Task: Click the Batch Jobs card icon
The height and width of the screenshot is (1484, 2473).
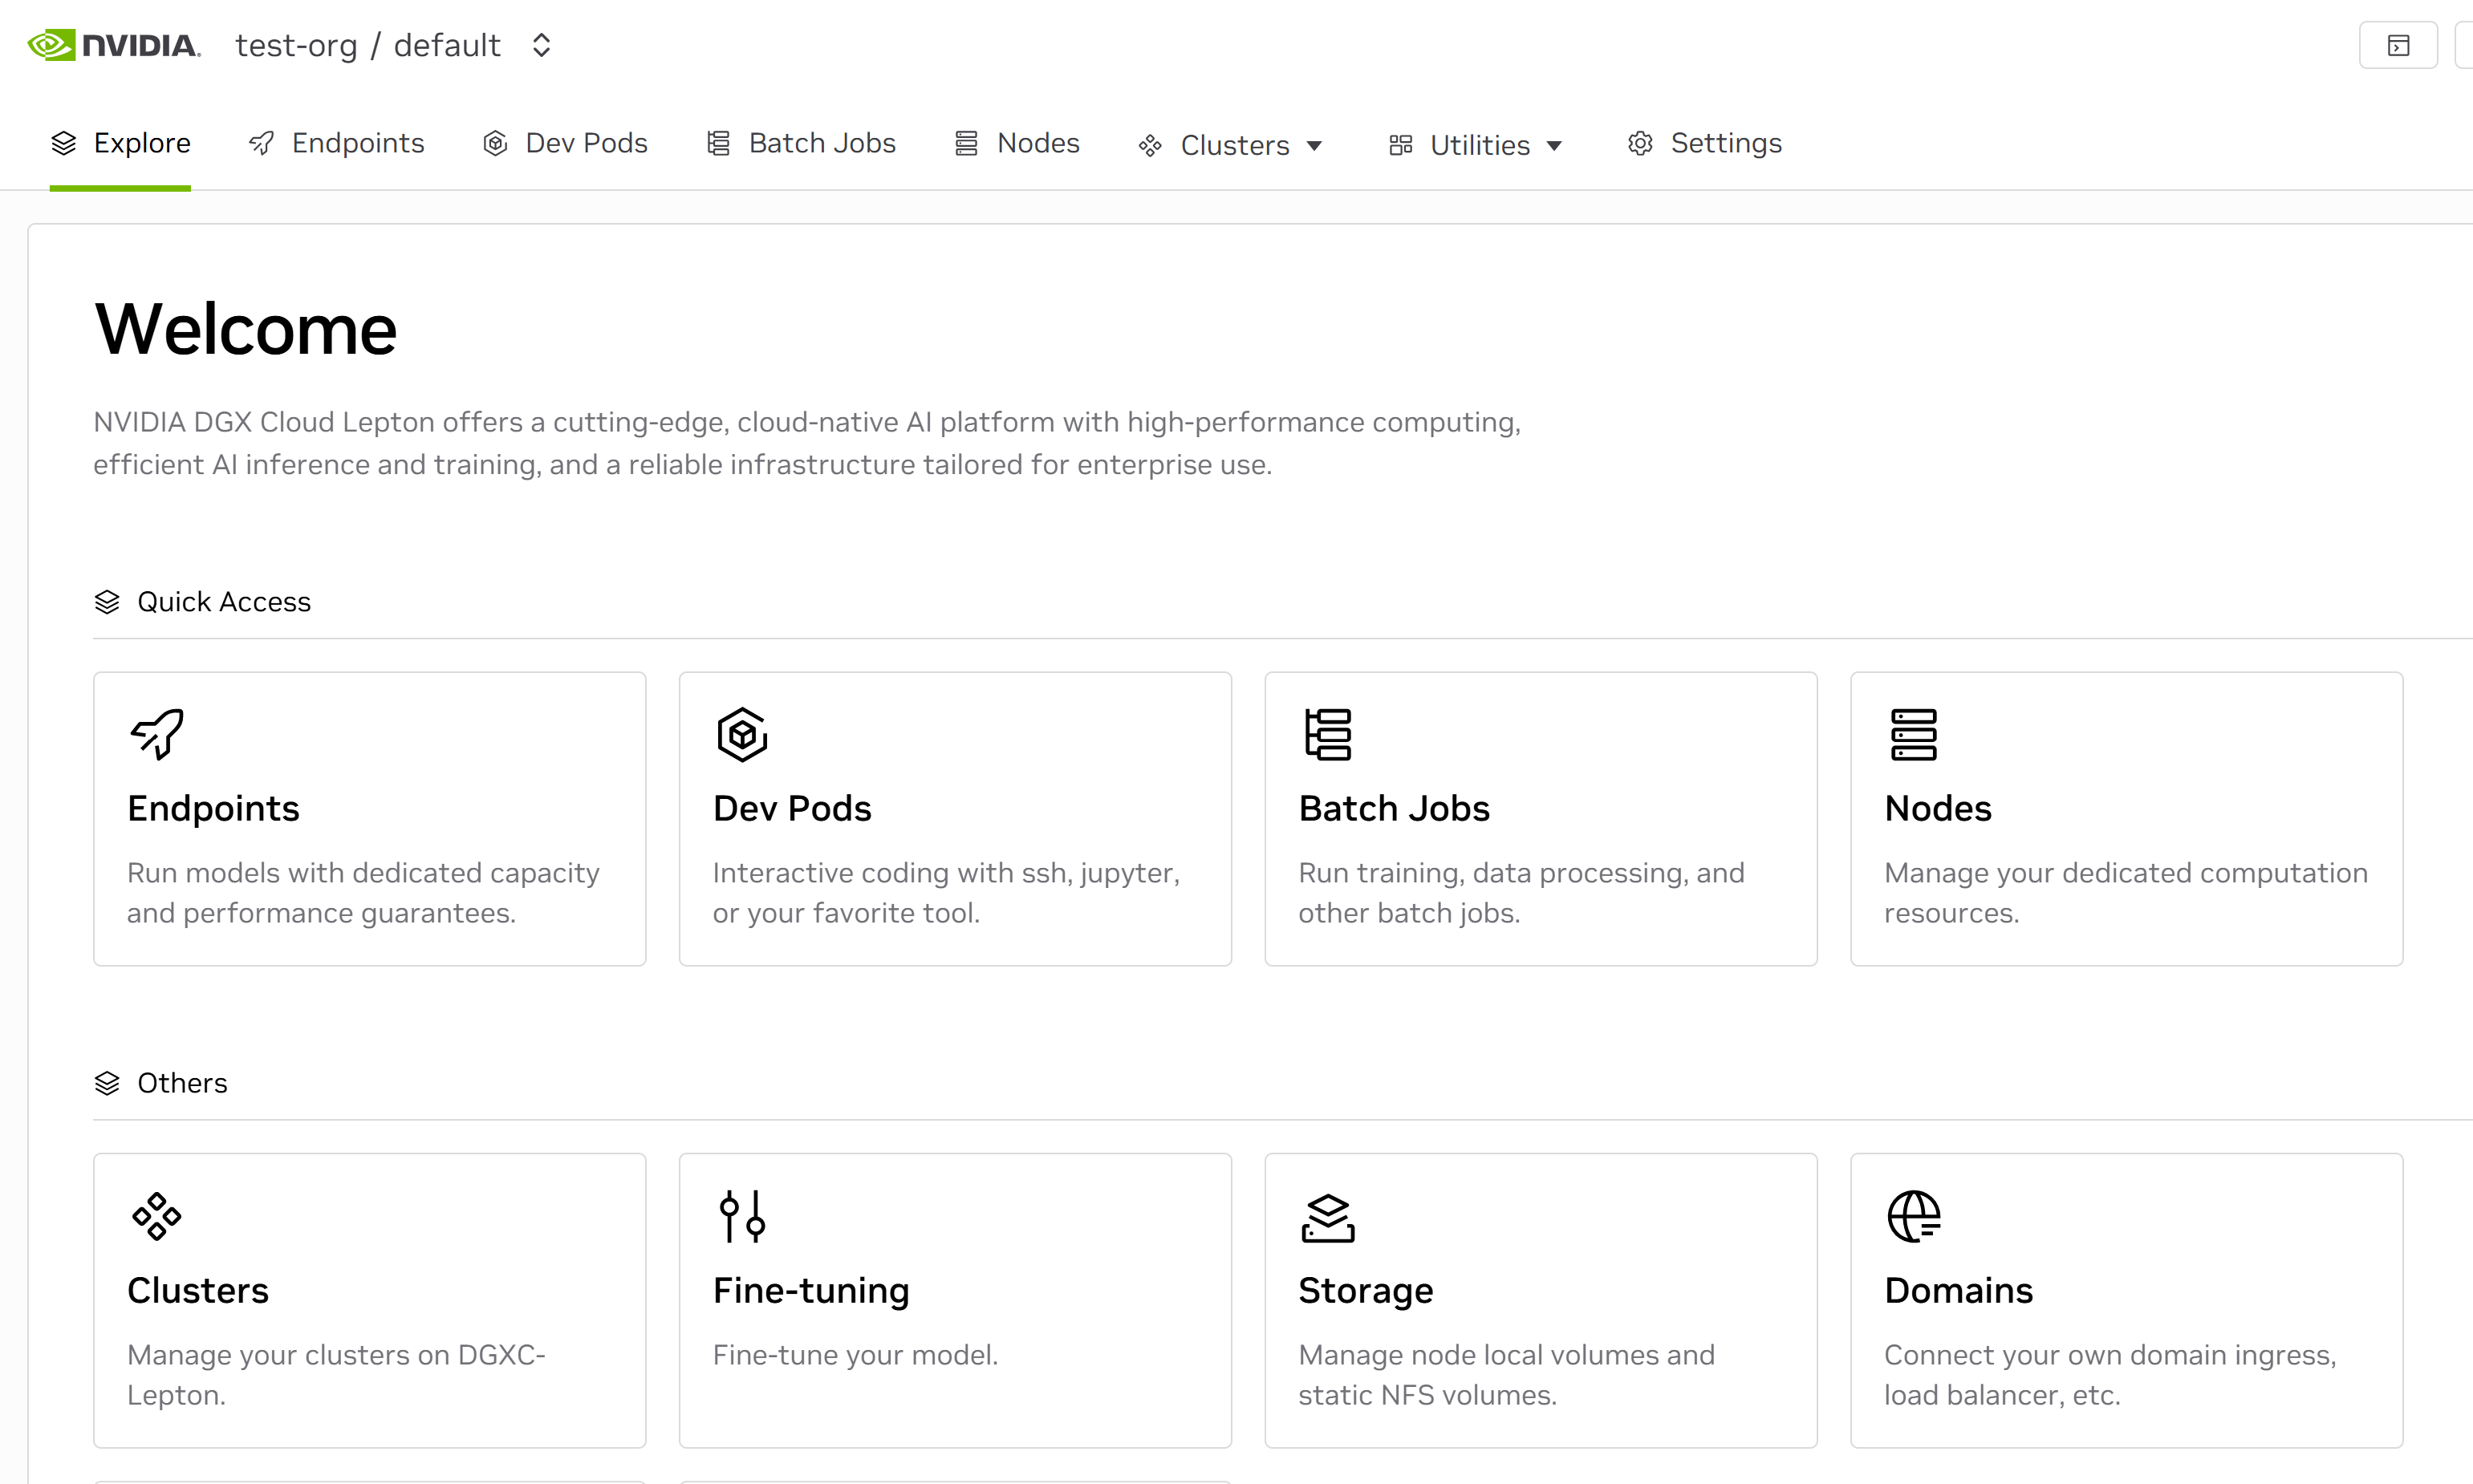Action: (1328, 735)
